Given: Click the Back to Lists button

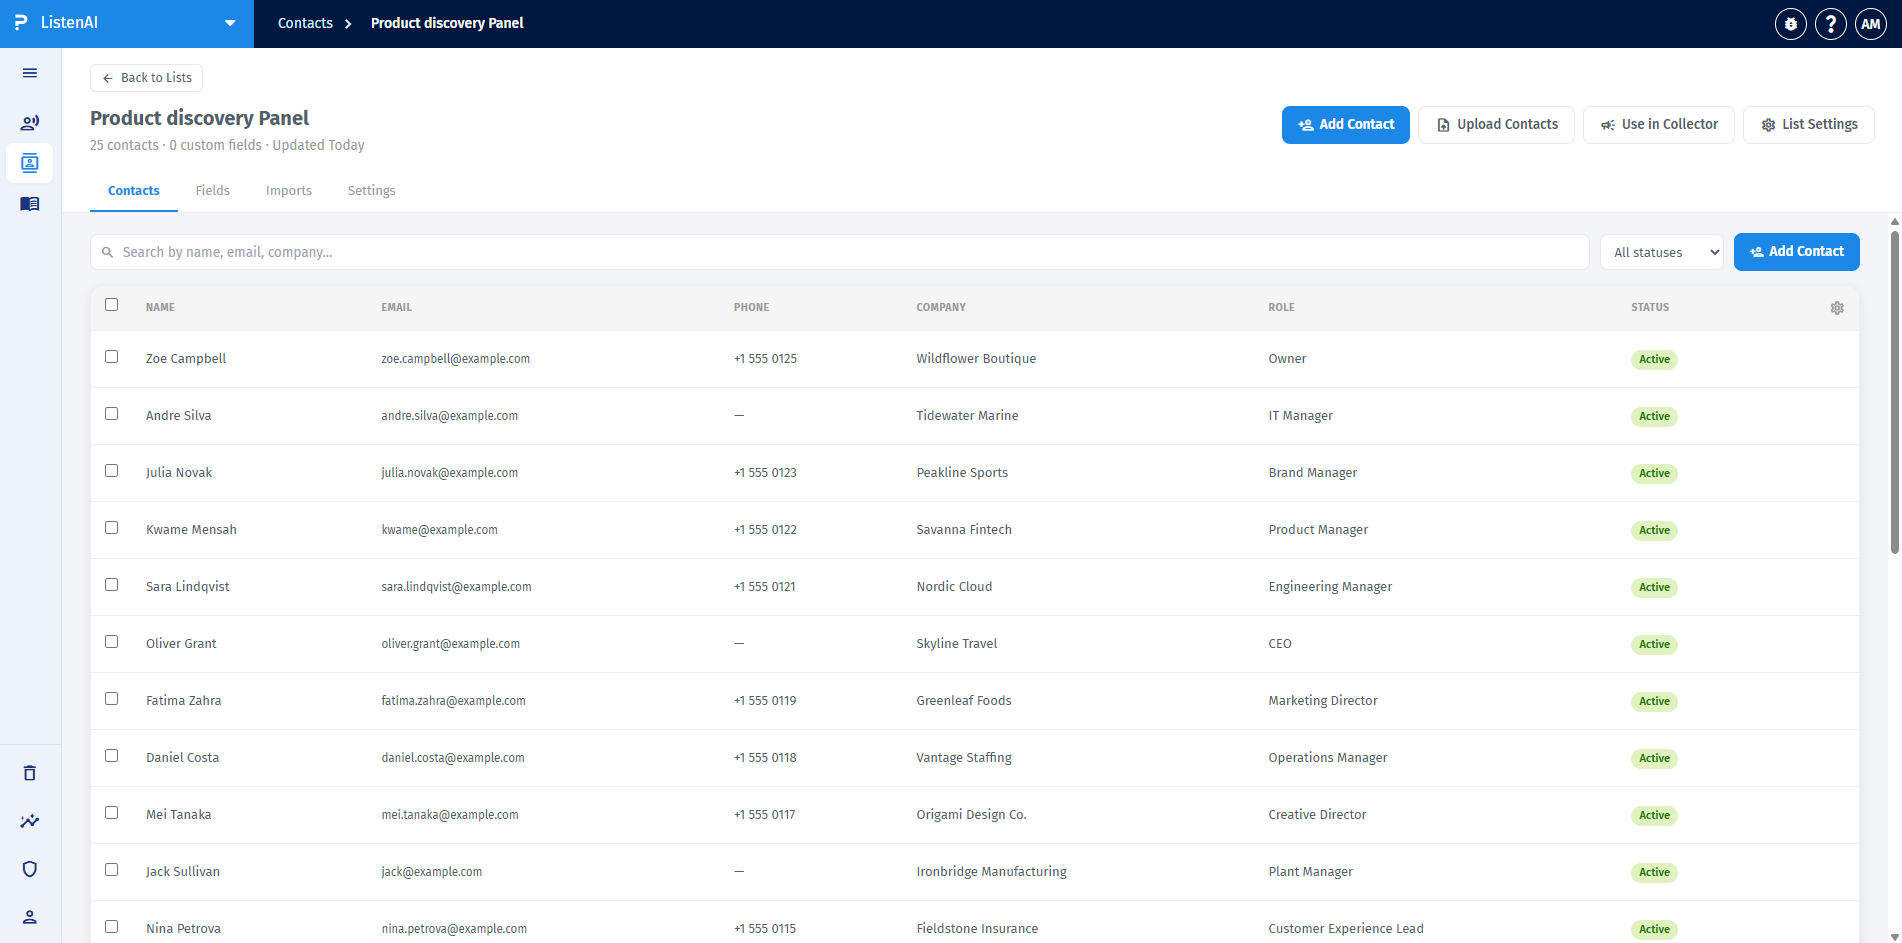Looking at the screenshot, I should 147,78.
